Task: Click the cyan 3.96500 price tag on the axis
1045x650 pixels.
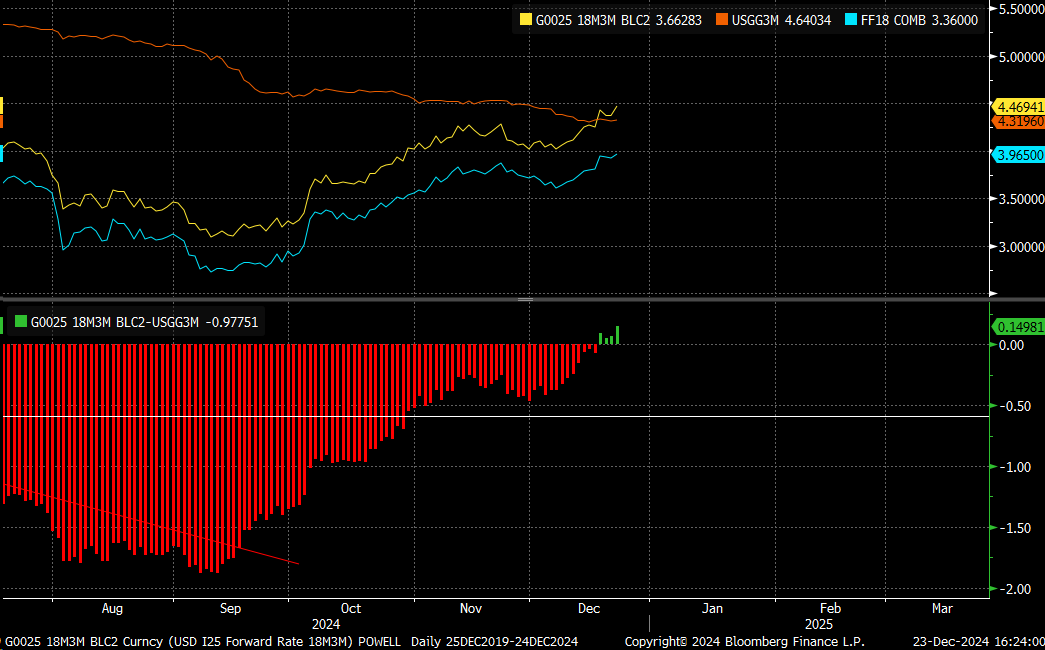Action: [1018, 155]
